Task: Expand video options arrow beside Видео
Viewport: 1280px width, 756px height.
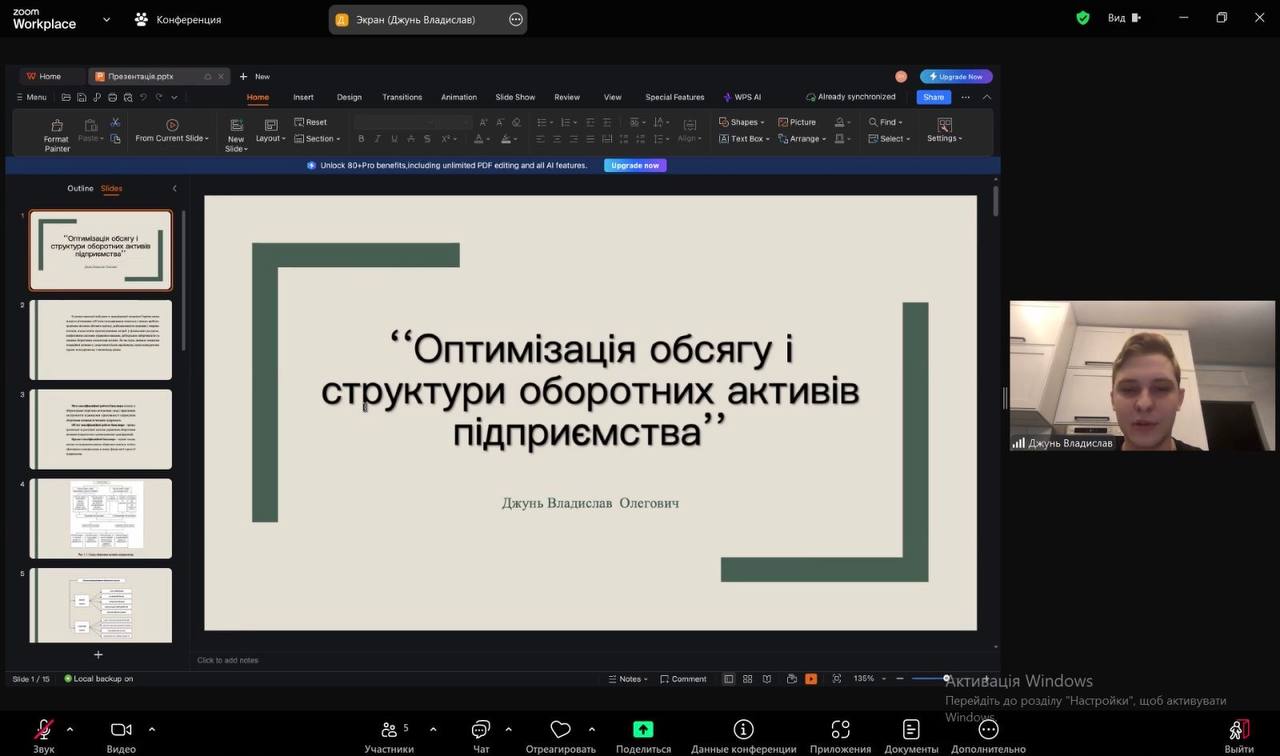Action: point(152,729)
